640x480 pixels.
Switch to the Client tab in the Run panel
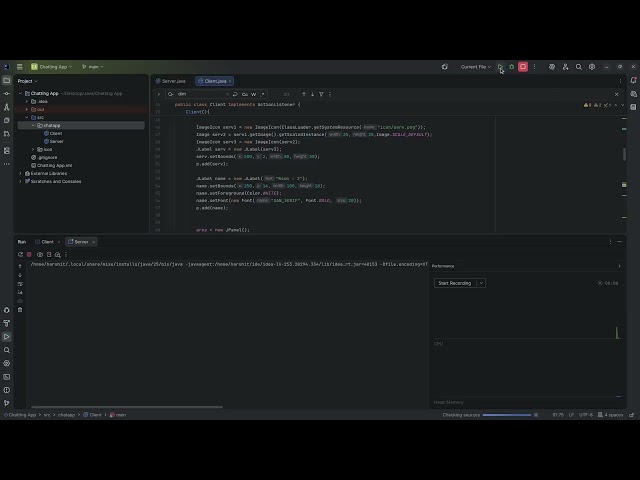[x=47, y=242]
